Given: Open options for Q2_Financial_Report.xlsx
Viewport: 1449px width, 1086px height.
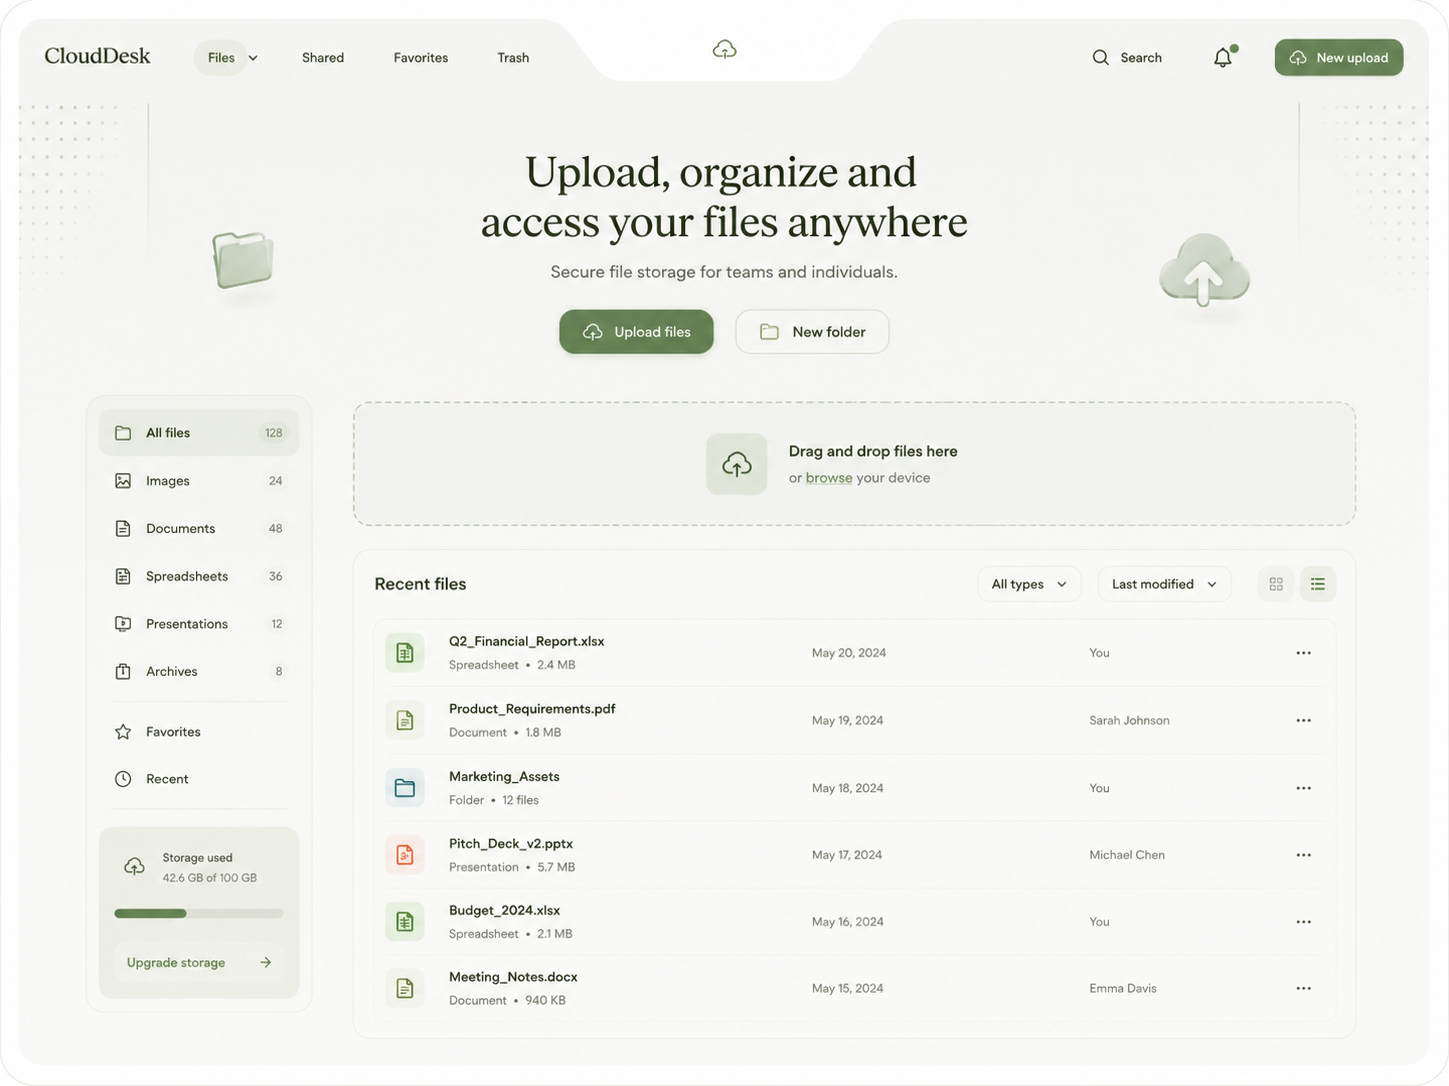Looking at the screenshot, I should coord(1303,653).
